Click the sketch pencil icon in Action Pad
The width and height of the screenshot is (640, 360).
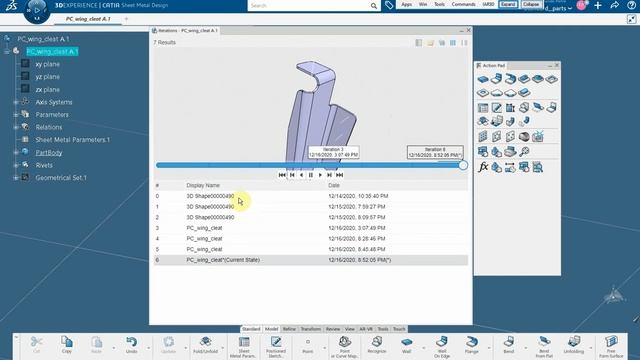pyautogui.click(x=497, y=108)
